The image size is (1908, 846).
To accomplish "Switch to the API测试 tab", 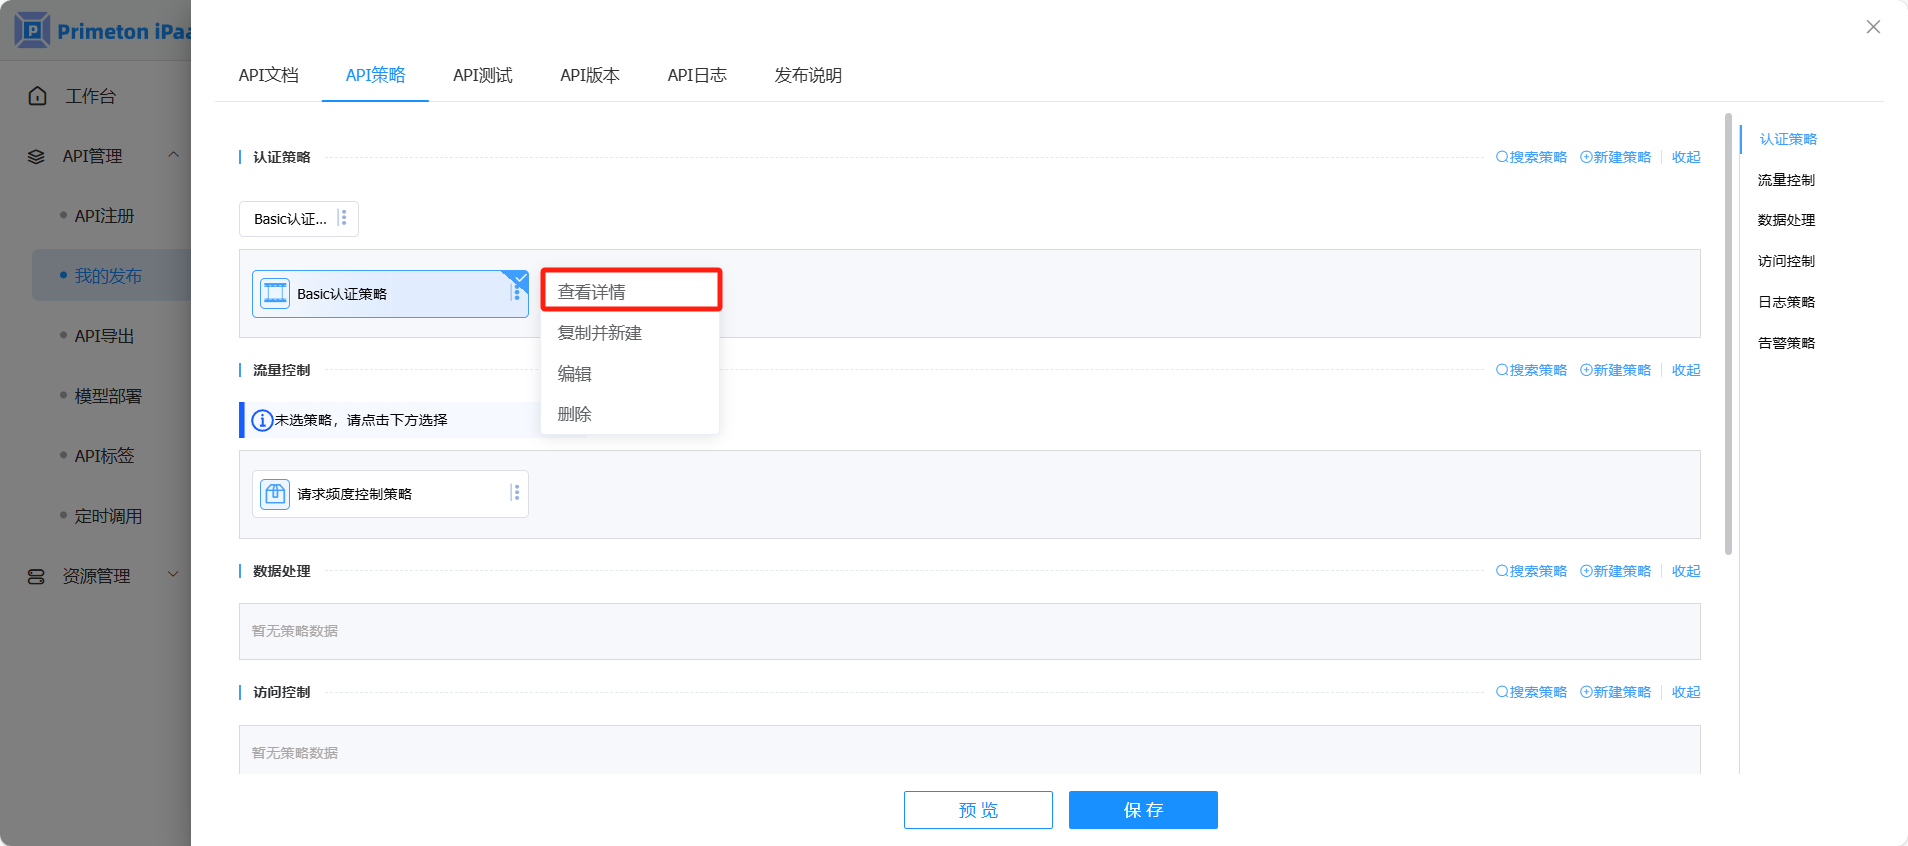I will coord(482,75).
